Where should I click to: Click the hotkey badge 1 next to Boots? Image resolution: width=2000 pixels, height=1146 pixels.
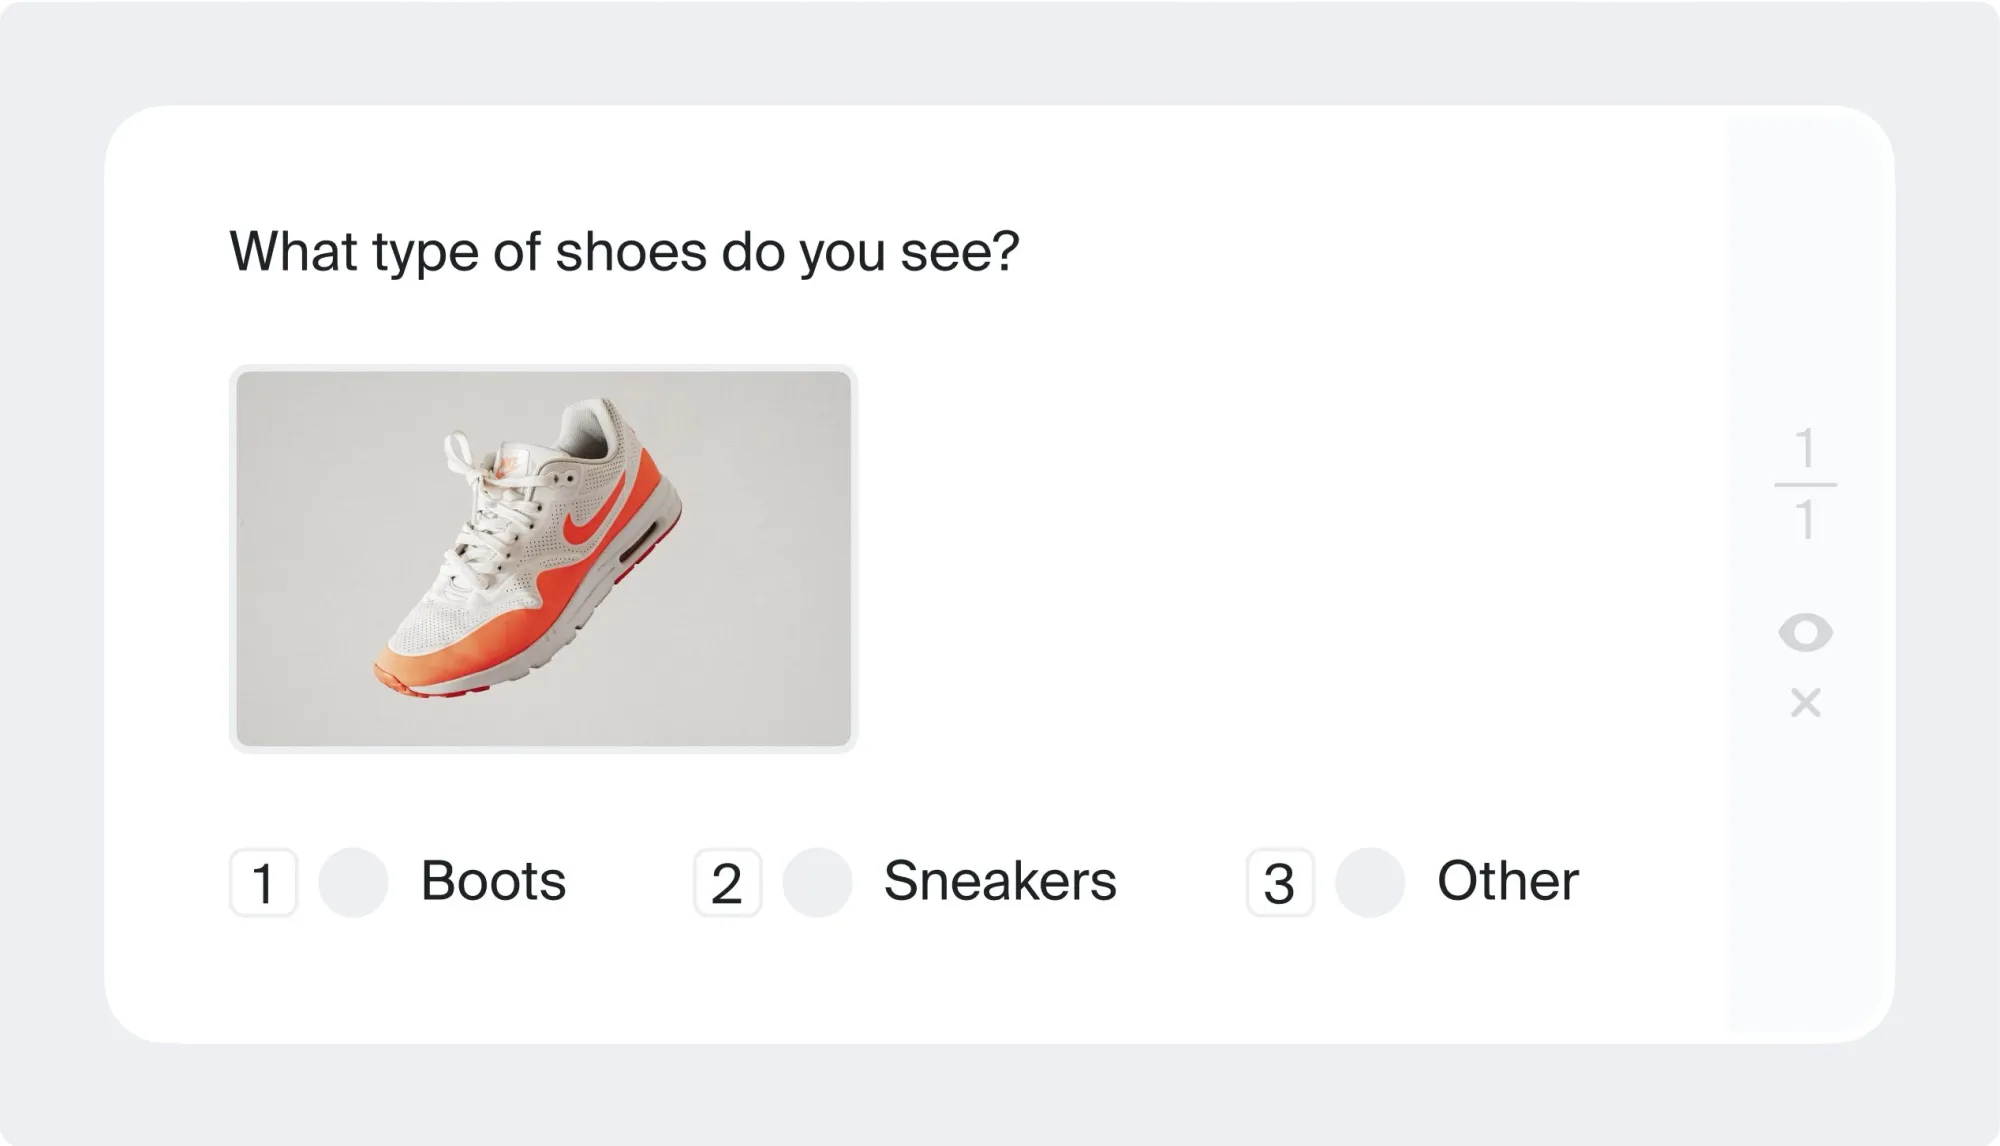click(264, 882)
